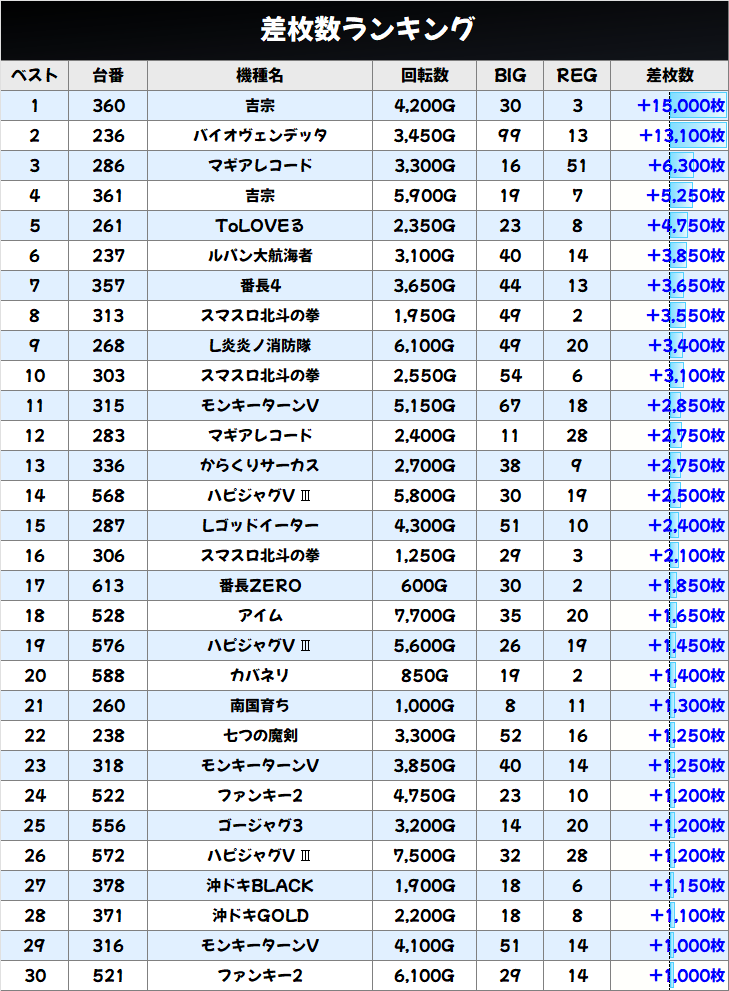Screen dimensions: 729x991
Task: Click machine number 568 cell
Action: [108, 496]
